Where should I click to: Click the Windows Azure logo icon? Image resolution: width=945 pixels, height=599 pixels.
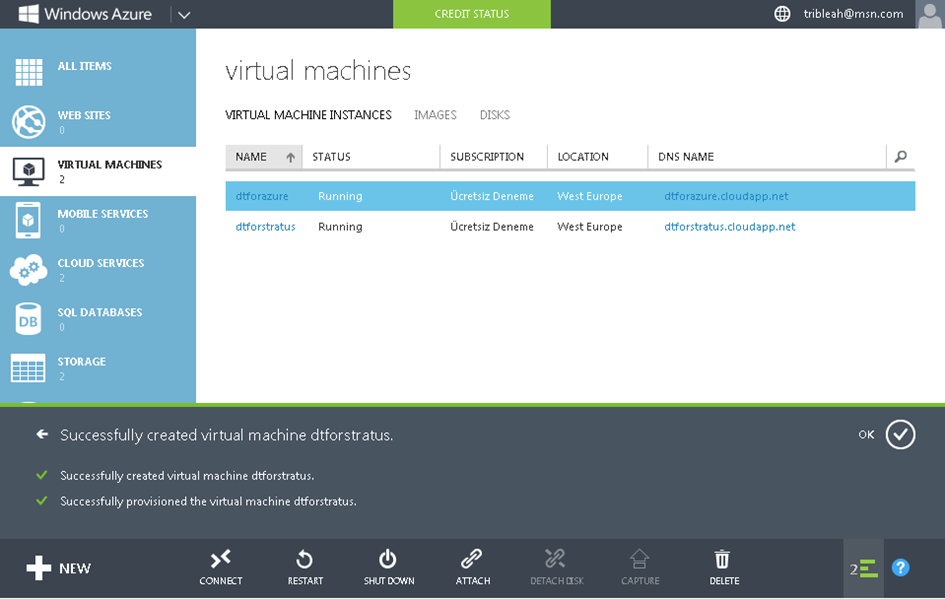point(28,14)
